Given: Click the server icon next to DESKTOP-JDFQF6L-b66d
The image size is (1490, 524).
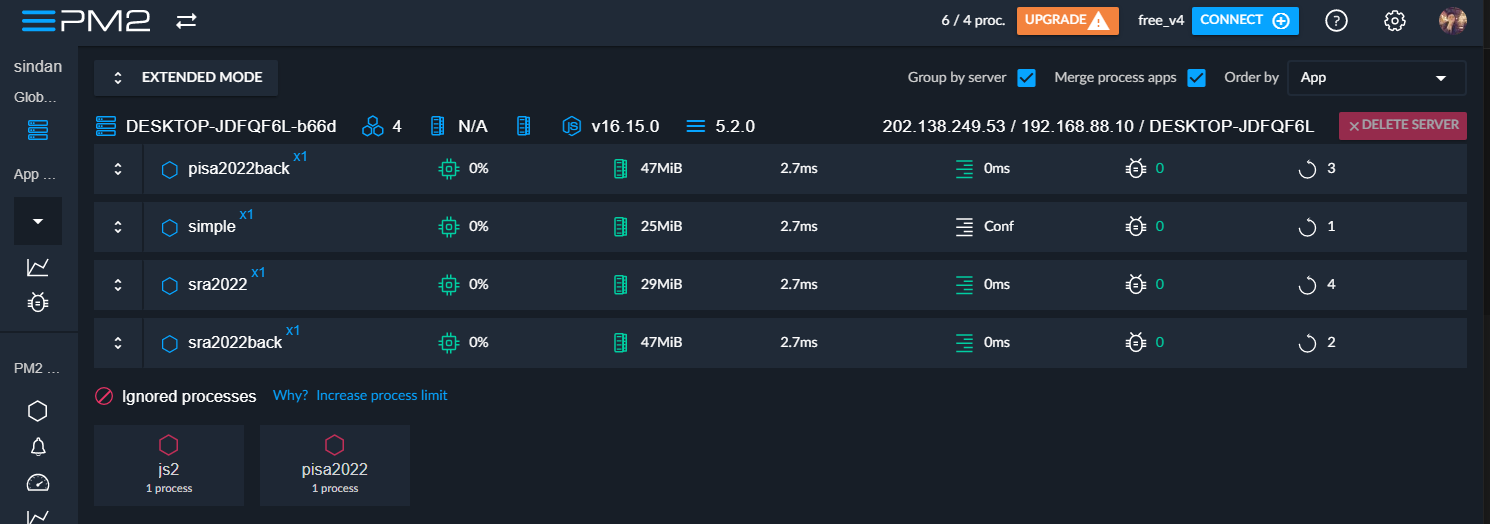Looking at the screenshot, I should 105,127.
